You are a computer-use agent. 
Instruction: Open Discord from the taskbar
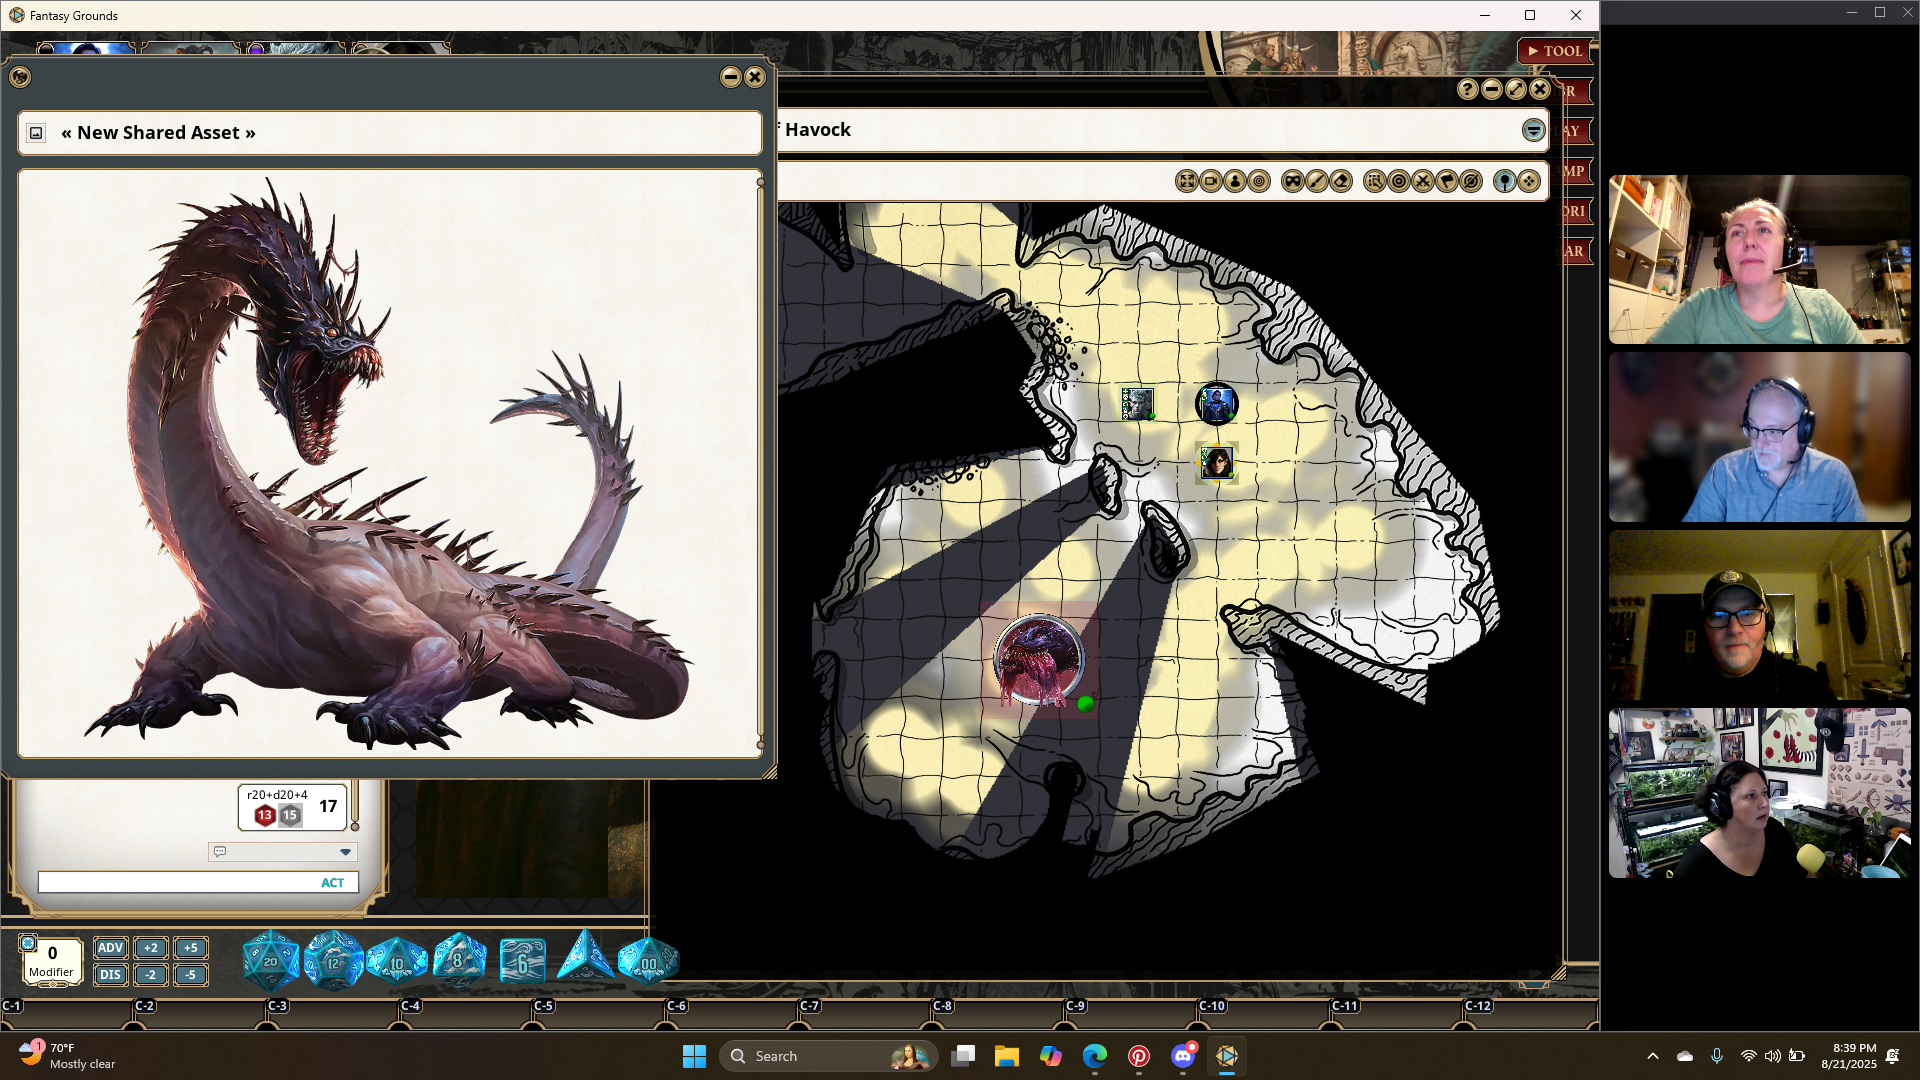tap(1183, 1056)
